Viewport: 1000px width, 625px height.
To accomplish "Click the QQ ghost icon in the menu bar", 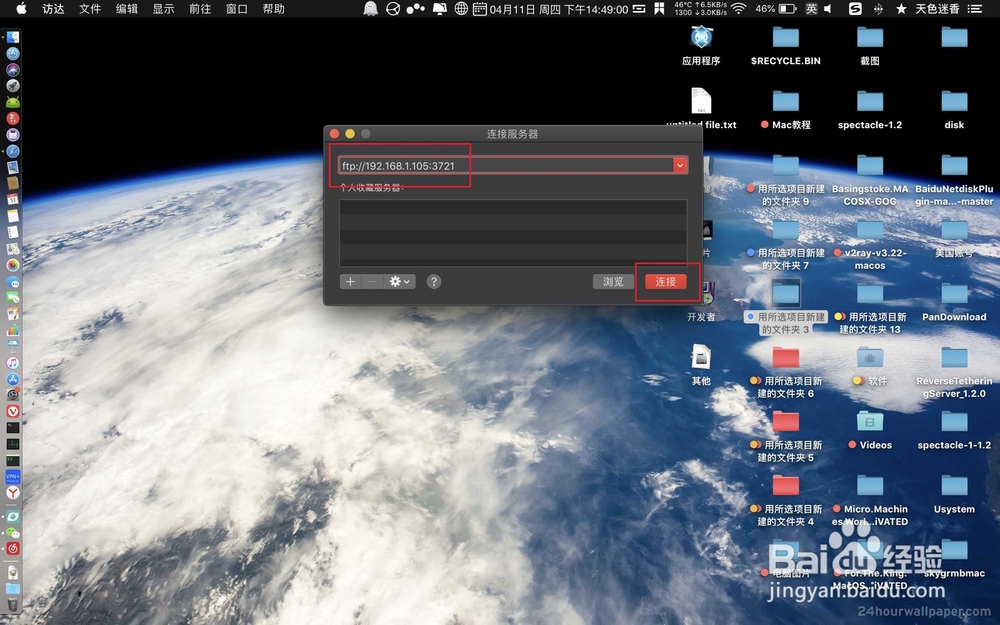I will pyautogui.click(x=371, y=9).
